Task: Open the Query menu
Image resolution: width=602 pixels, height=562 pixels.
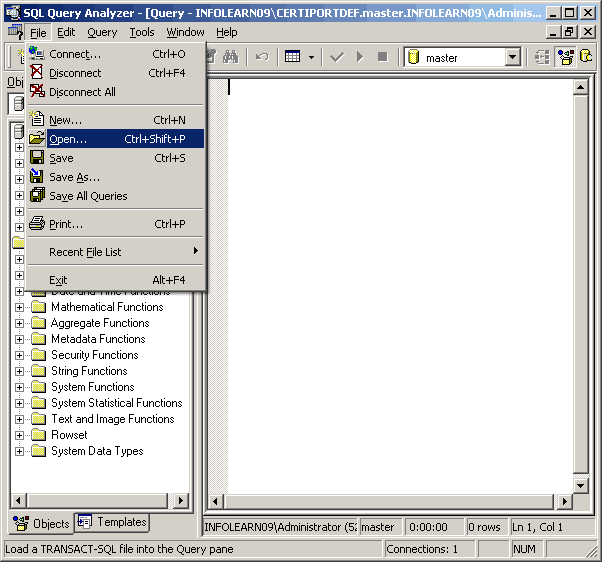Action: [102, 33]
